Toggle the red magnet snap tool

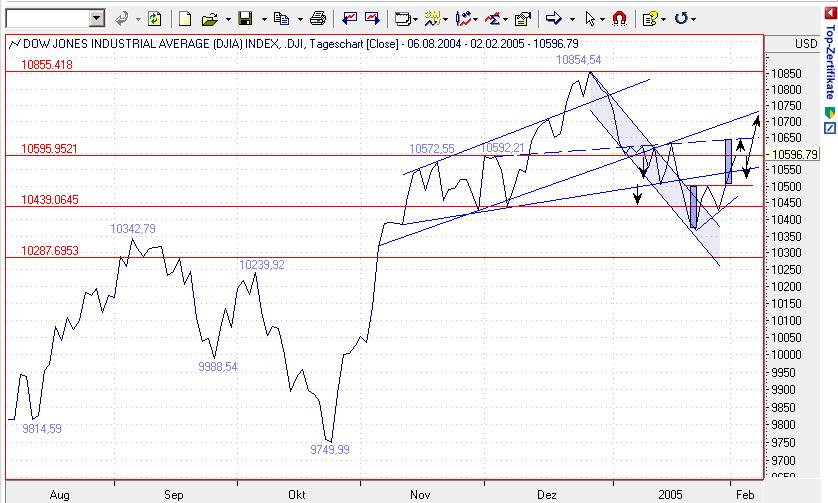tap(619, 19)
